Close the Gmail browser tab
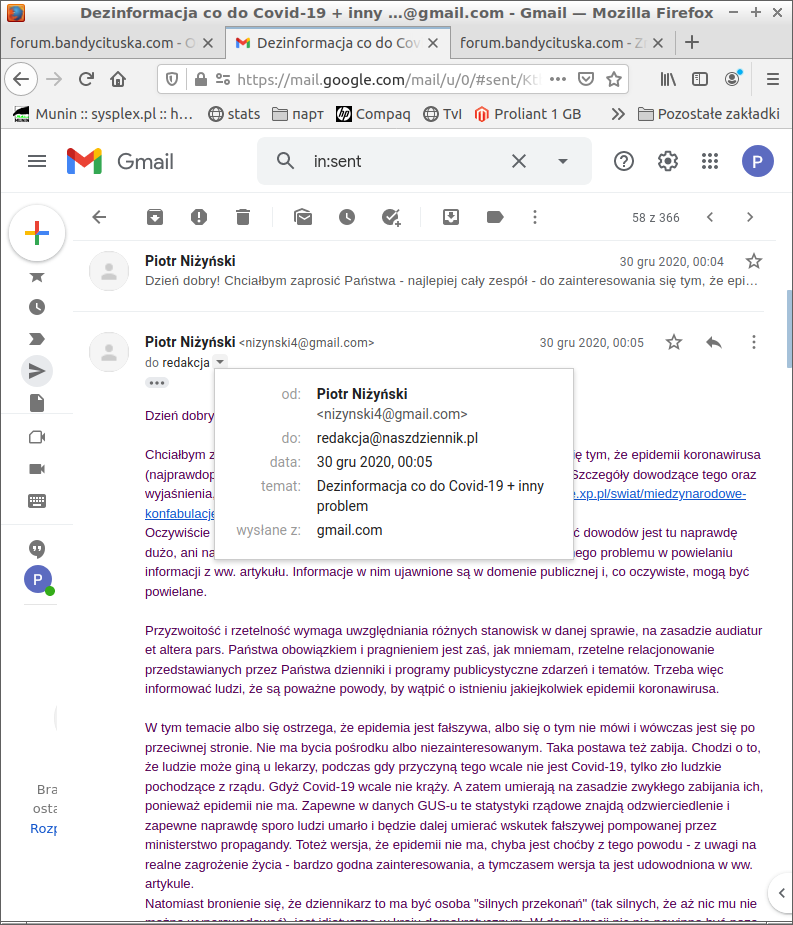Screen dimensions: 793x925 [x=433, y=43]
